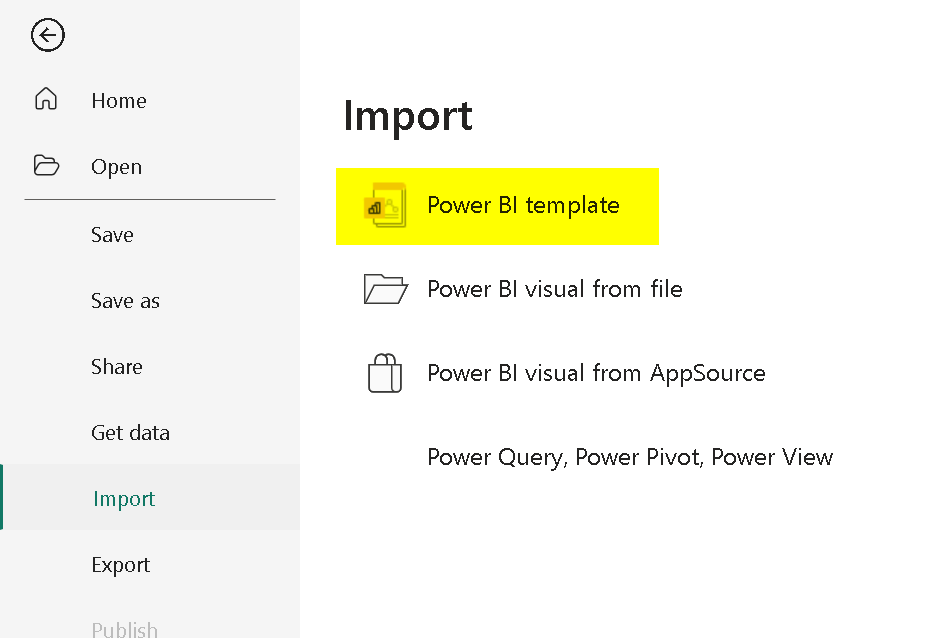Click the Power BI template file icon
This screenshot has height=638, width=931.
click(x=385, y=206)
